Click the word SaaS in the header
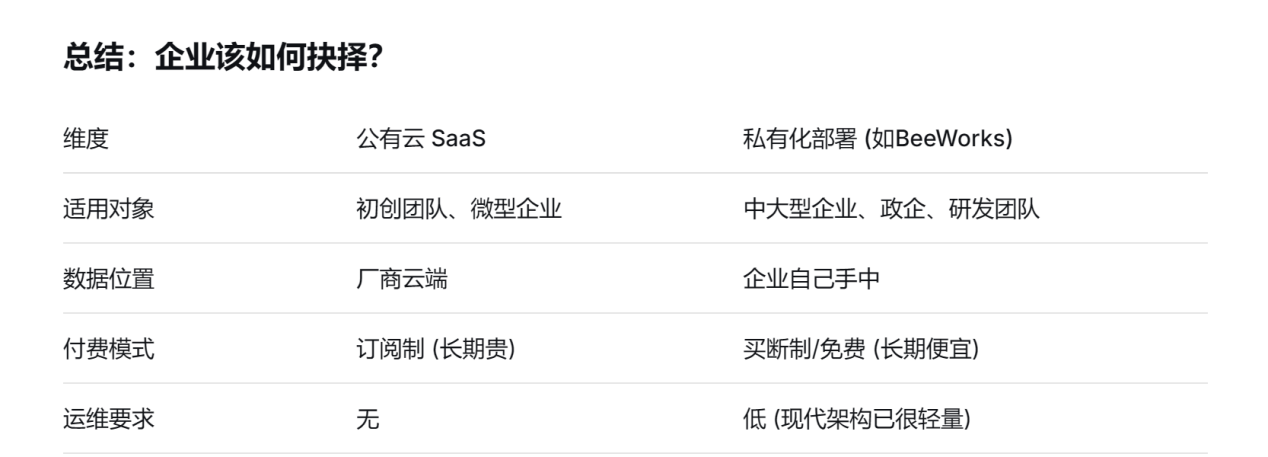 (458, 138)
